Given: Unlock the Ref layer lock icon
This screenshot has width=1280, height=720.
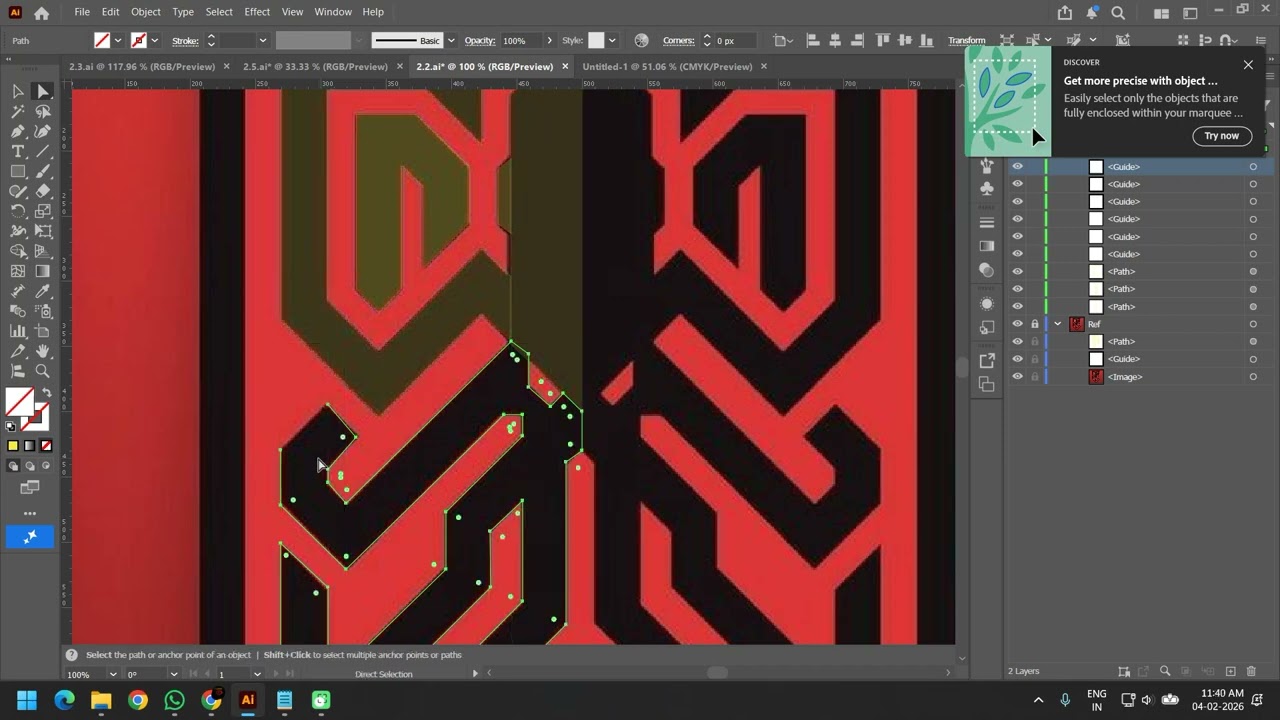Looking at the screenshot, I should (x=1035, y=324).
